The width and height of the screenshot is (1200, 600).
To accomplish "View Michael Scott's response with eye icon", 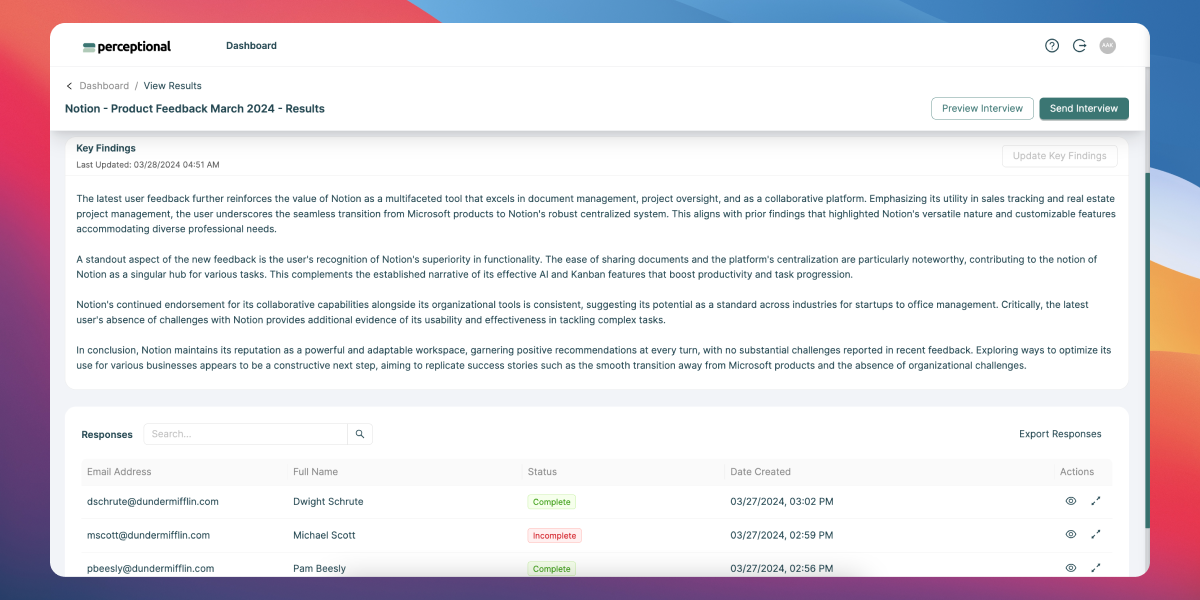I will (1071, 535).
